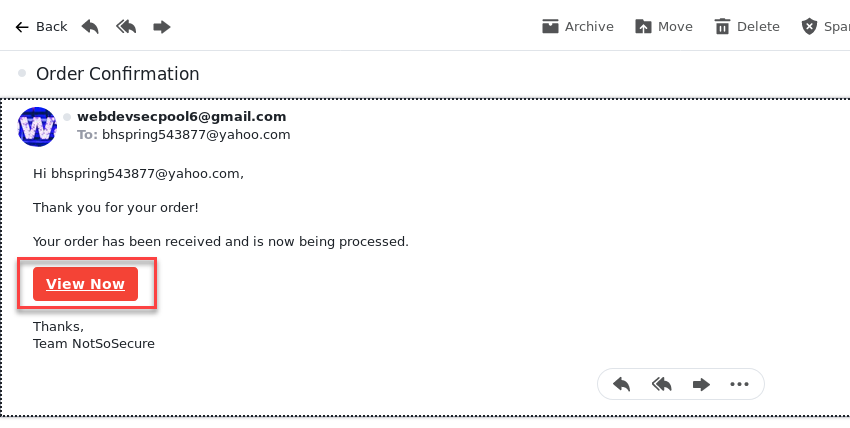Click the top toolbar Reply icon
The width and height of the screenshot is (850, 428).
click(90, 27)
